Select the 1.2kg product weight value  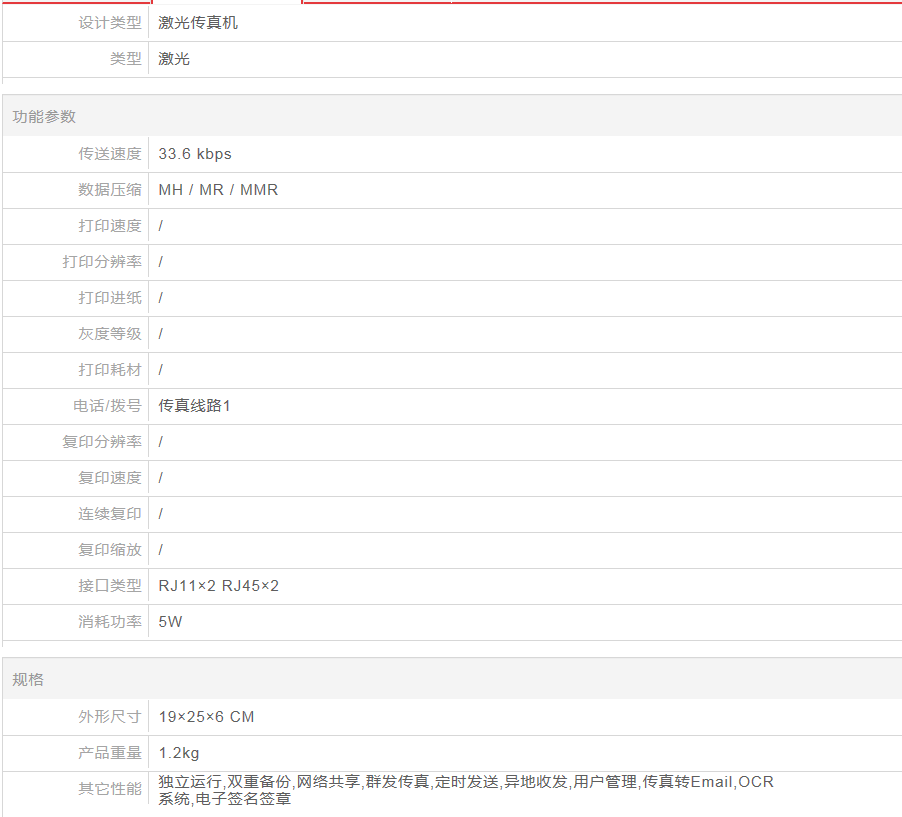tap(179, 753)
